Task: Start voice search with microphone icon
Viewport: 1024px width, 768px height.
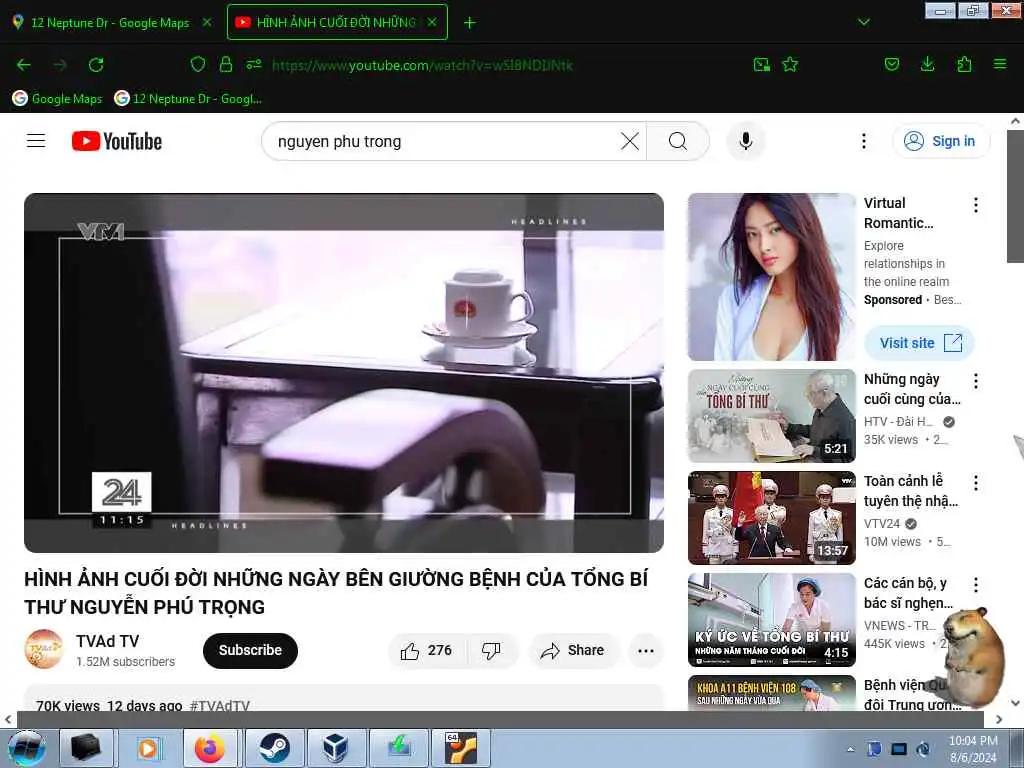Action: [x=746, y=141]
